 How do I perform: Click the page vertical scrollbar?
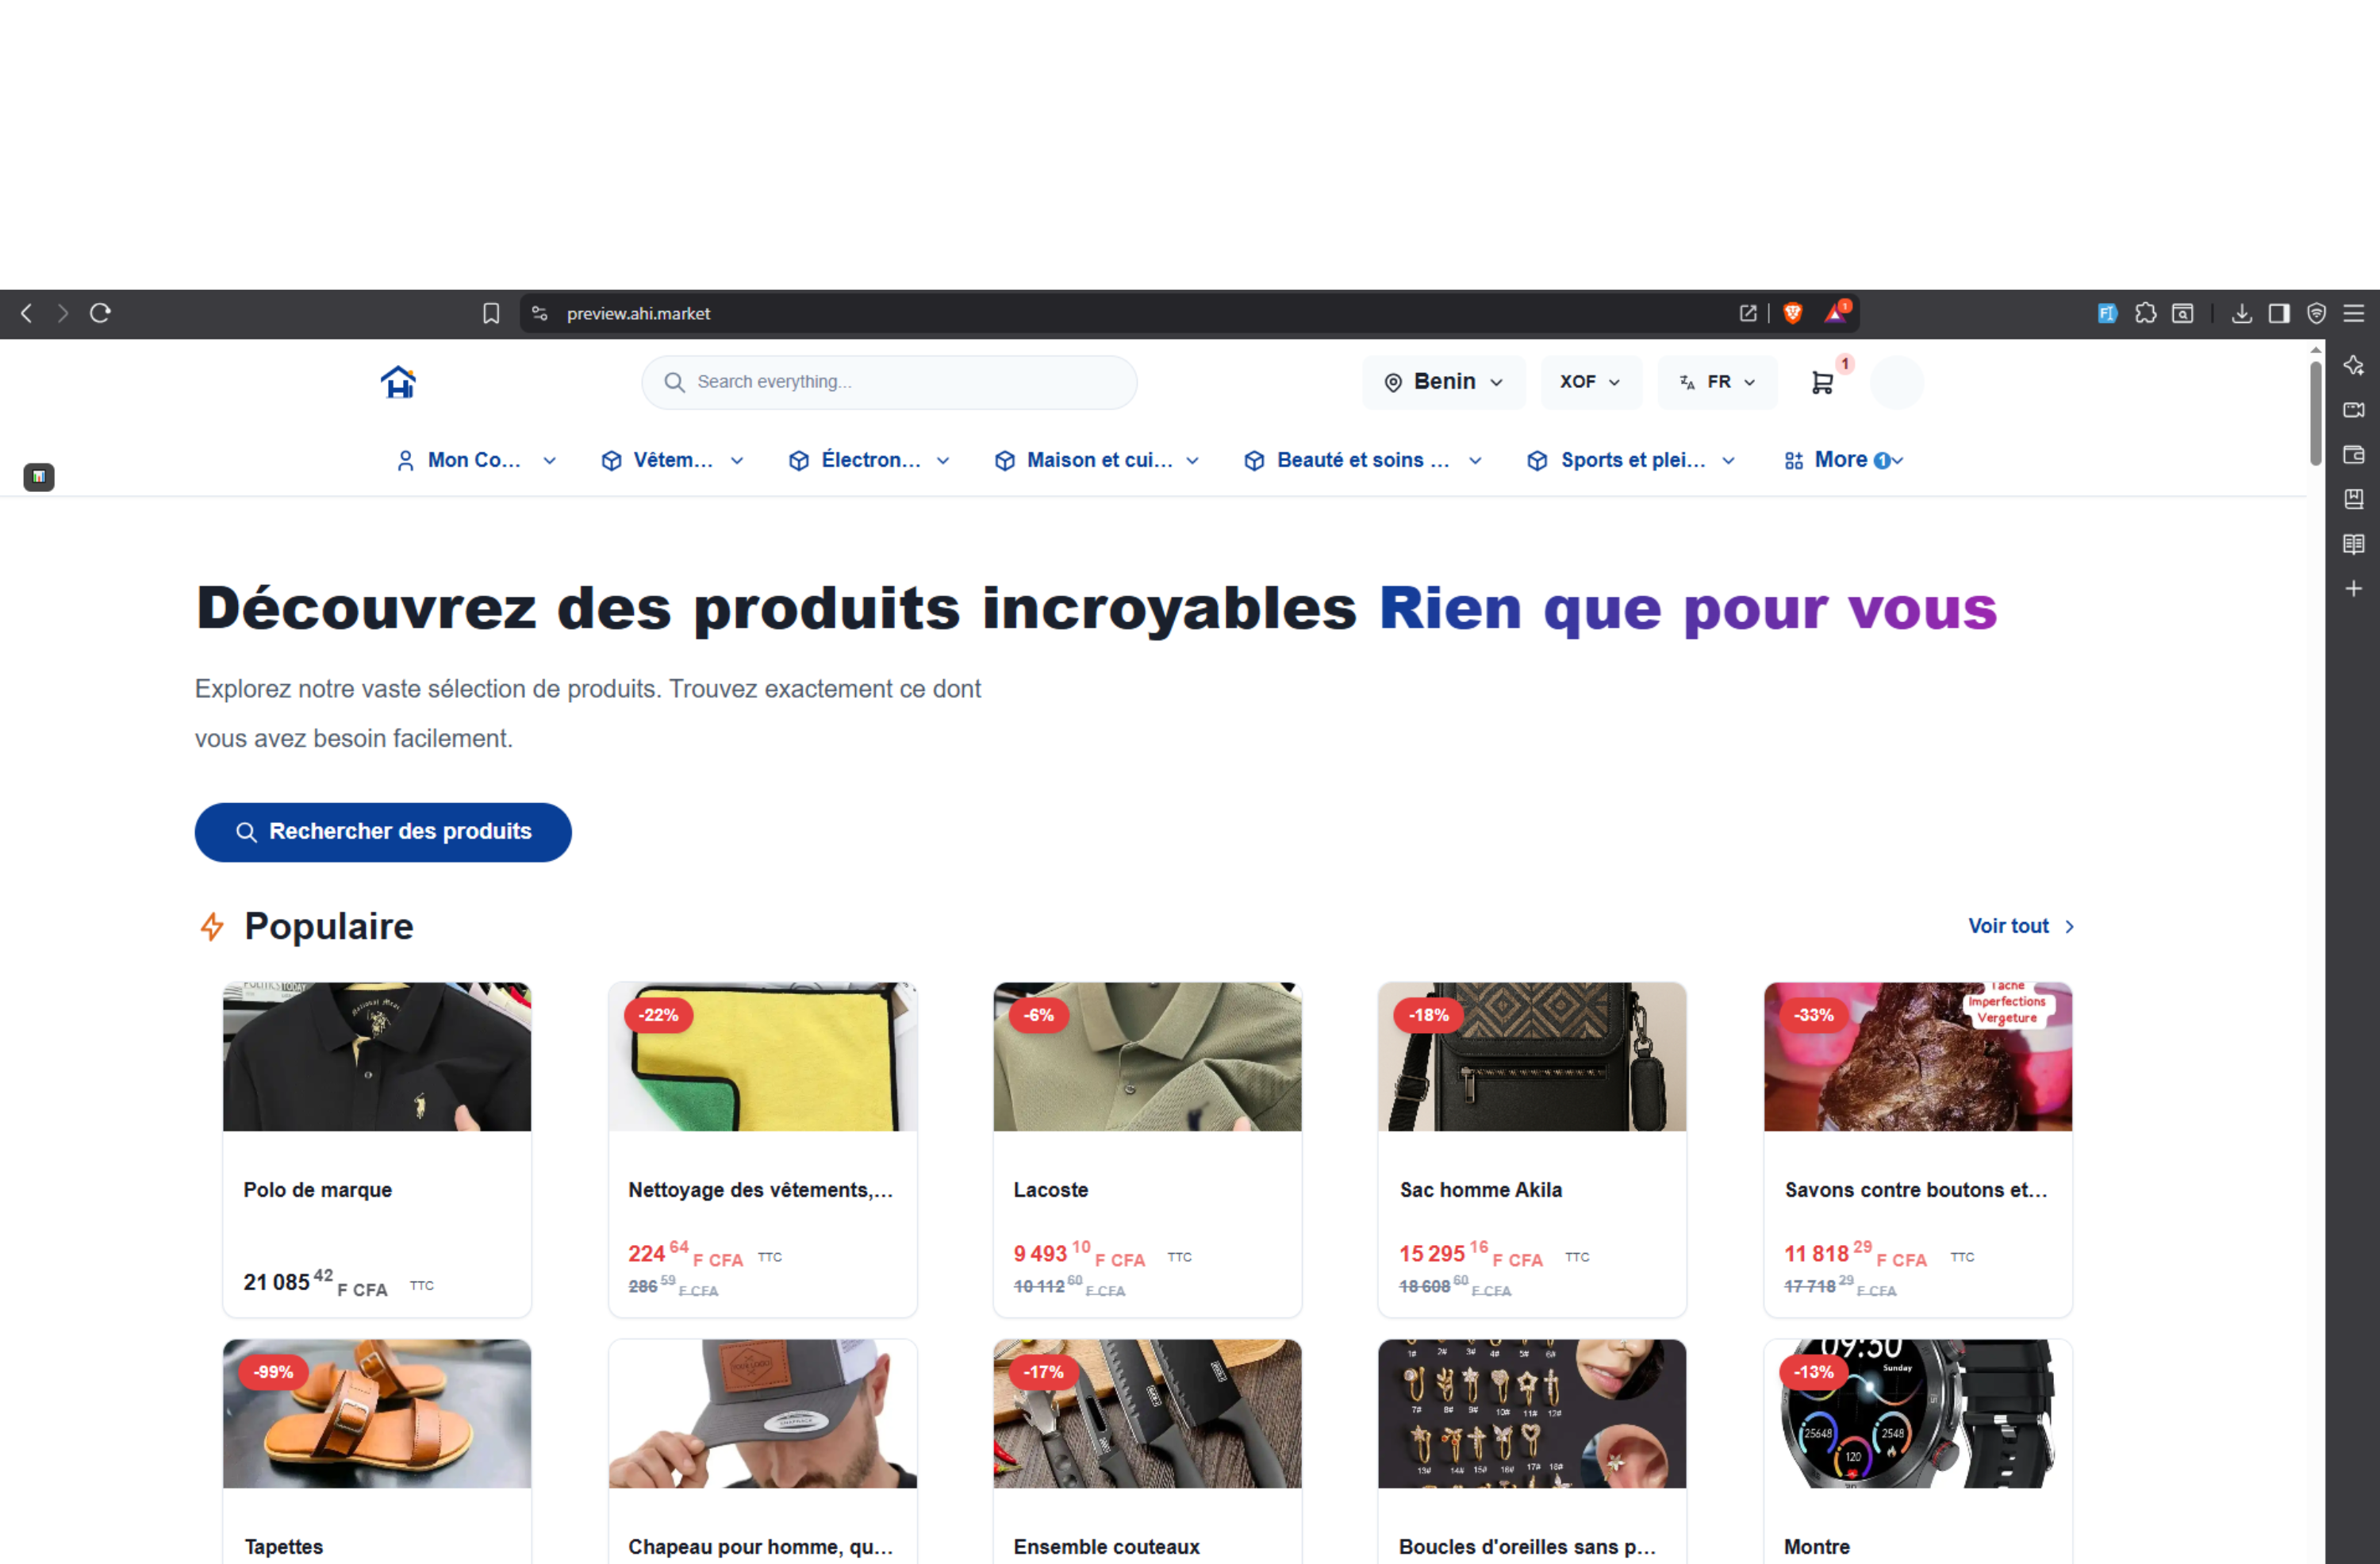(x=2315, y=413)
